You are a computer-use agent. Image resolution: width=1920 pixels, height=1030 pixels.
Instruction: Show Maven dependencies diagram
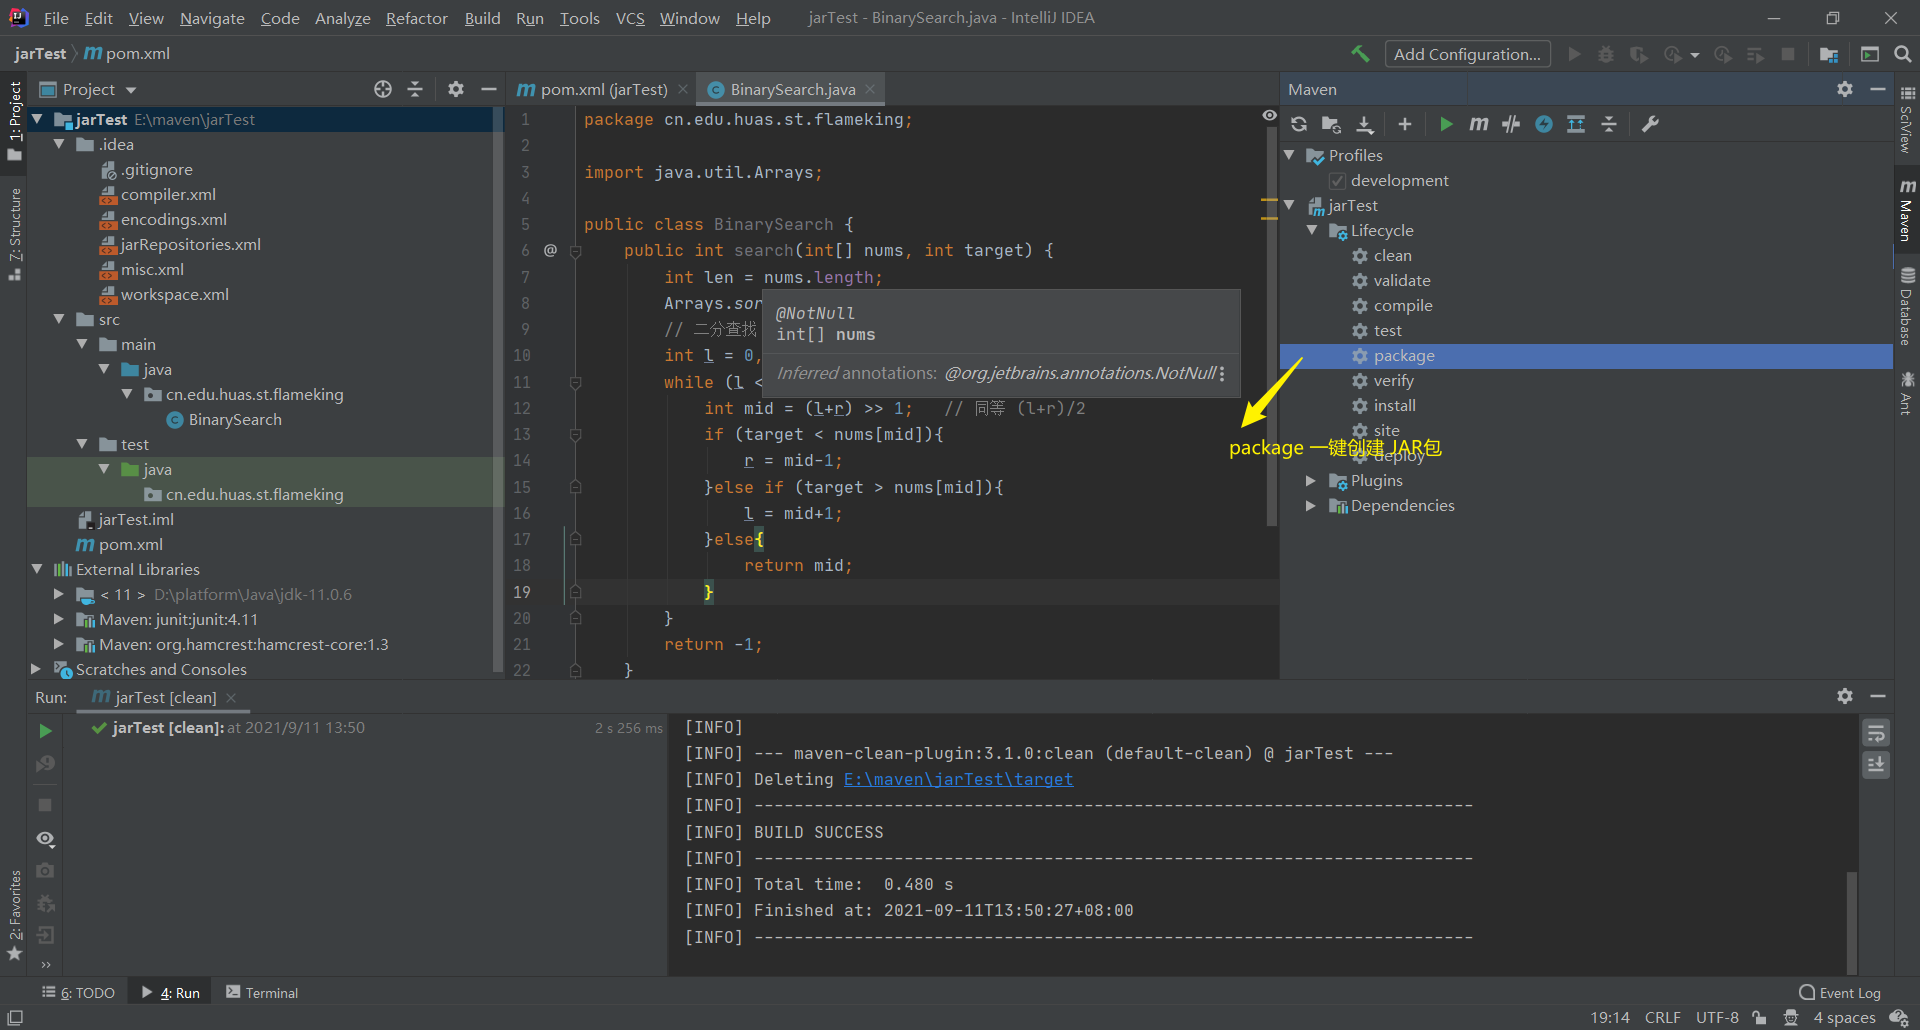point(1576,124)
